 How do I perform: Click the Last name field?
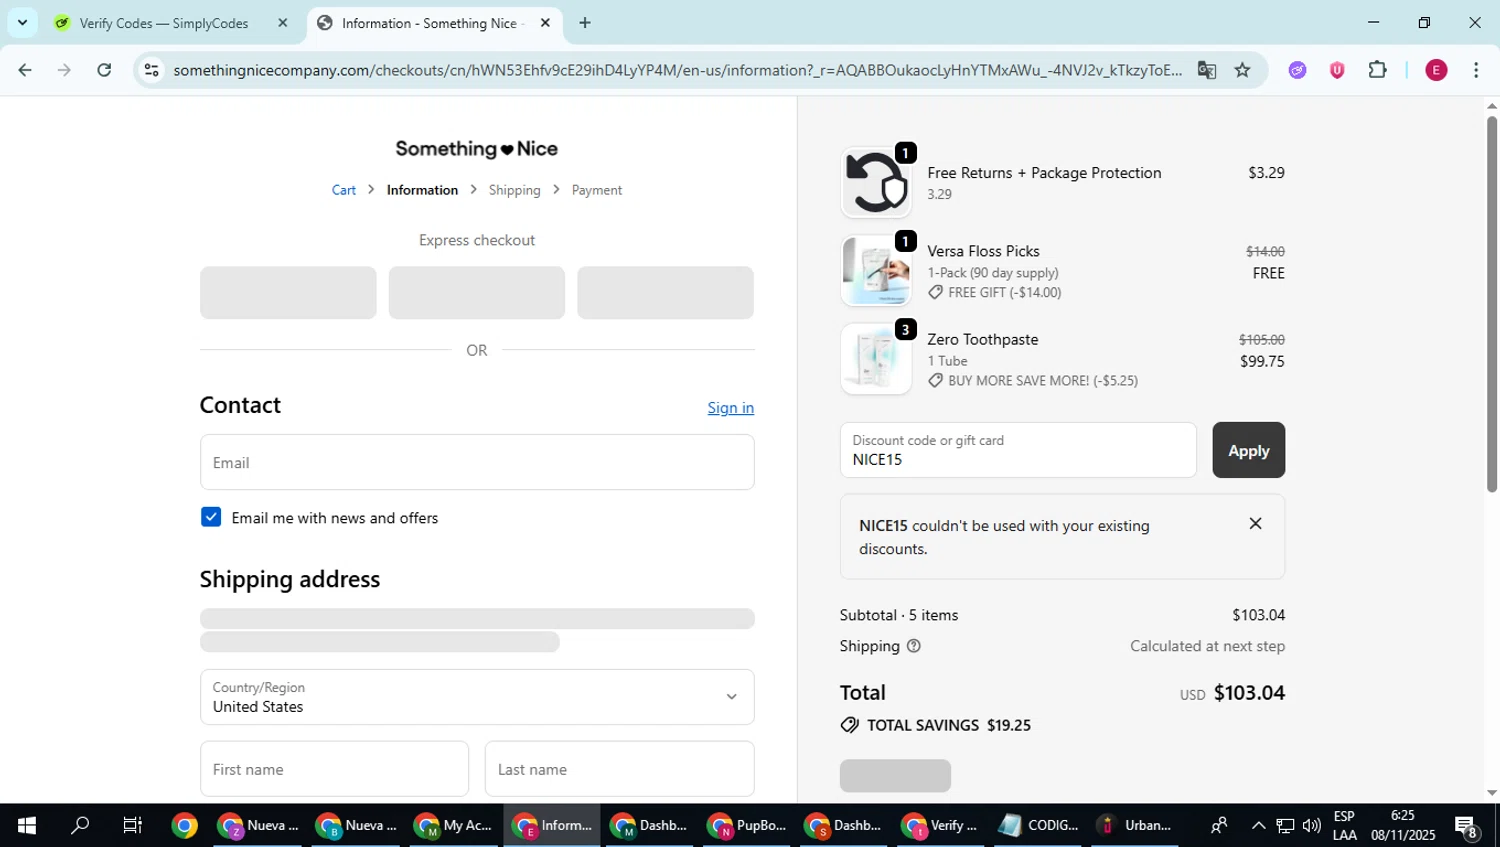coord(620,769)
